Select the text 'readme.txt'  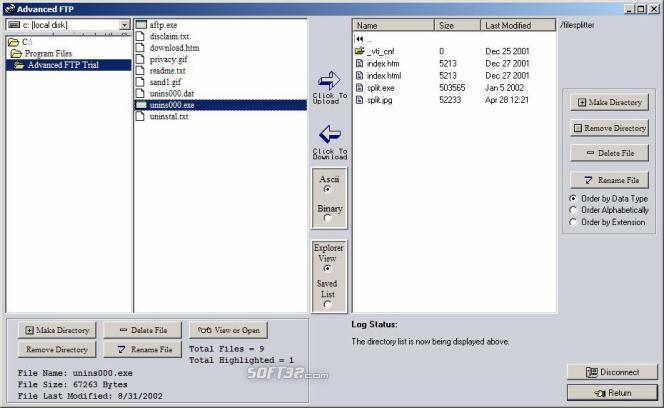point(167,71)
